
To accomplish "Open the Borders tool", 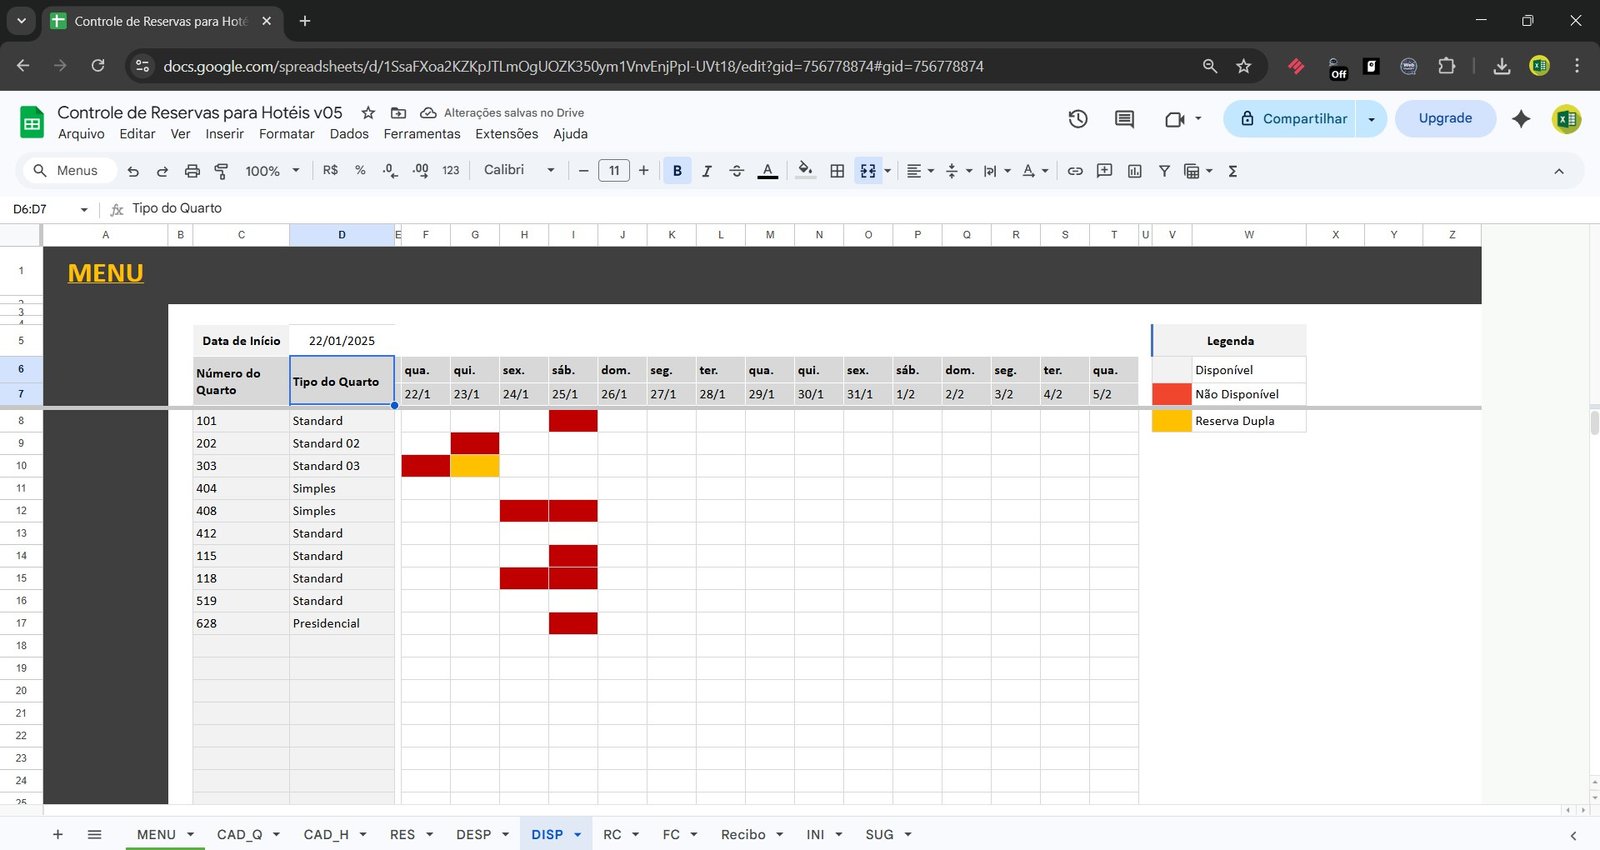I will [x=837, y=171].
